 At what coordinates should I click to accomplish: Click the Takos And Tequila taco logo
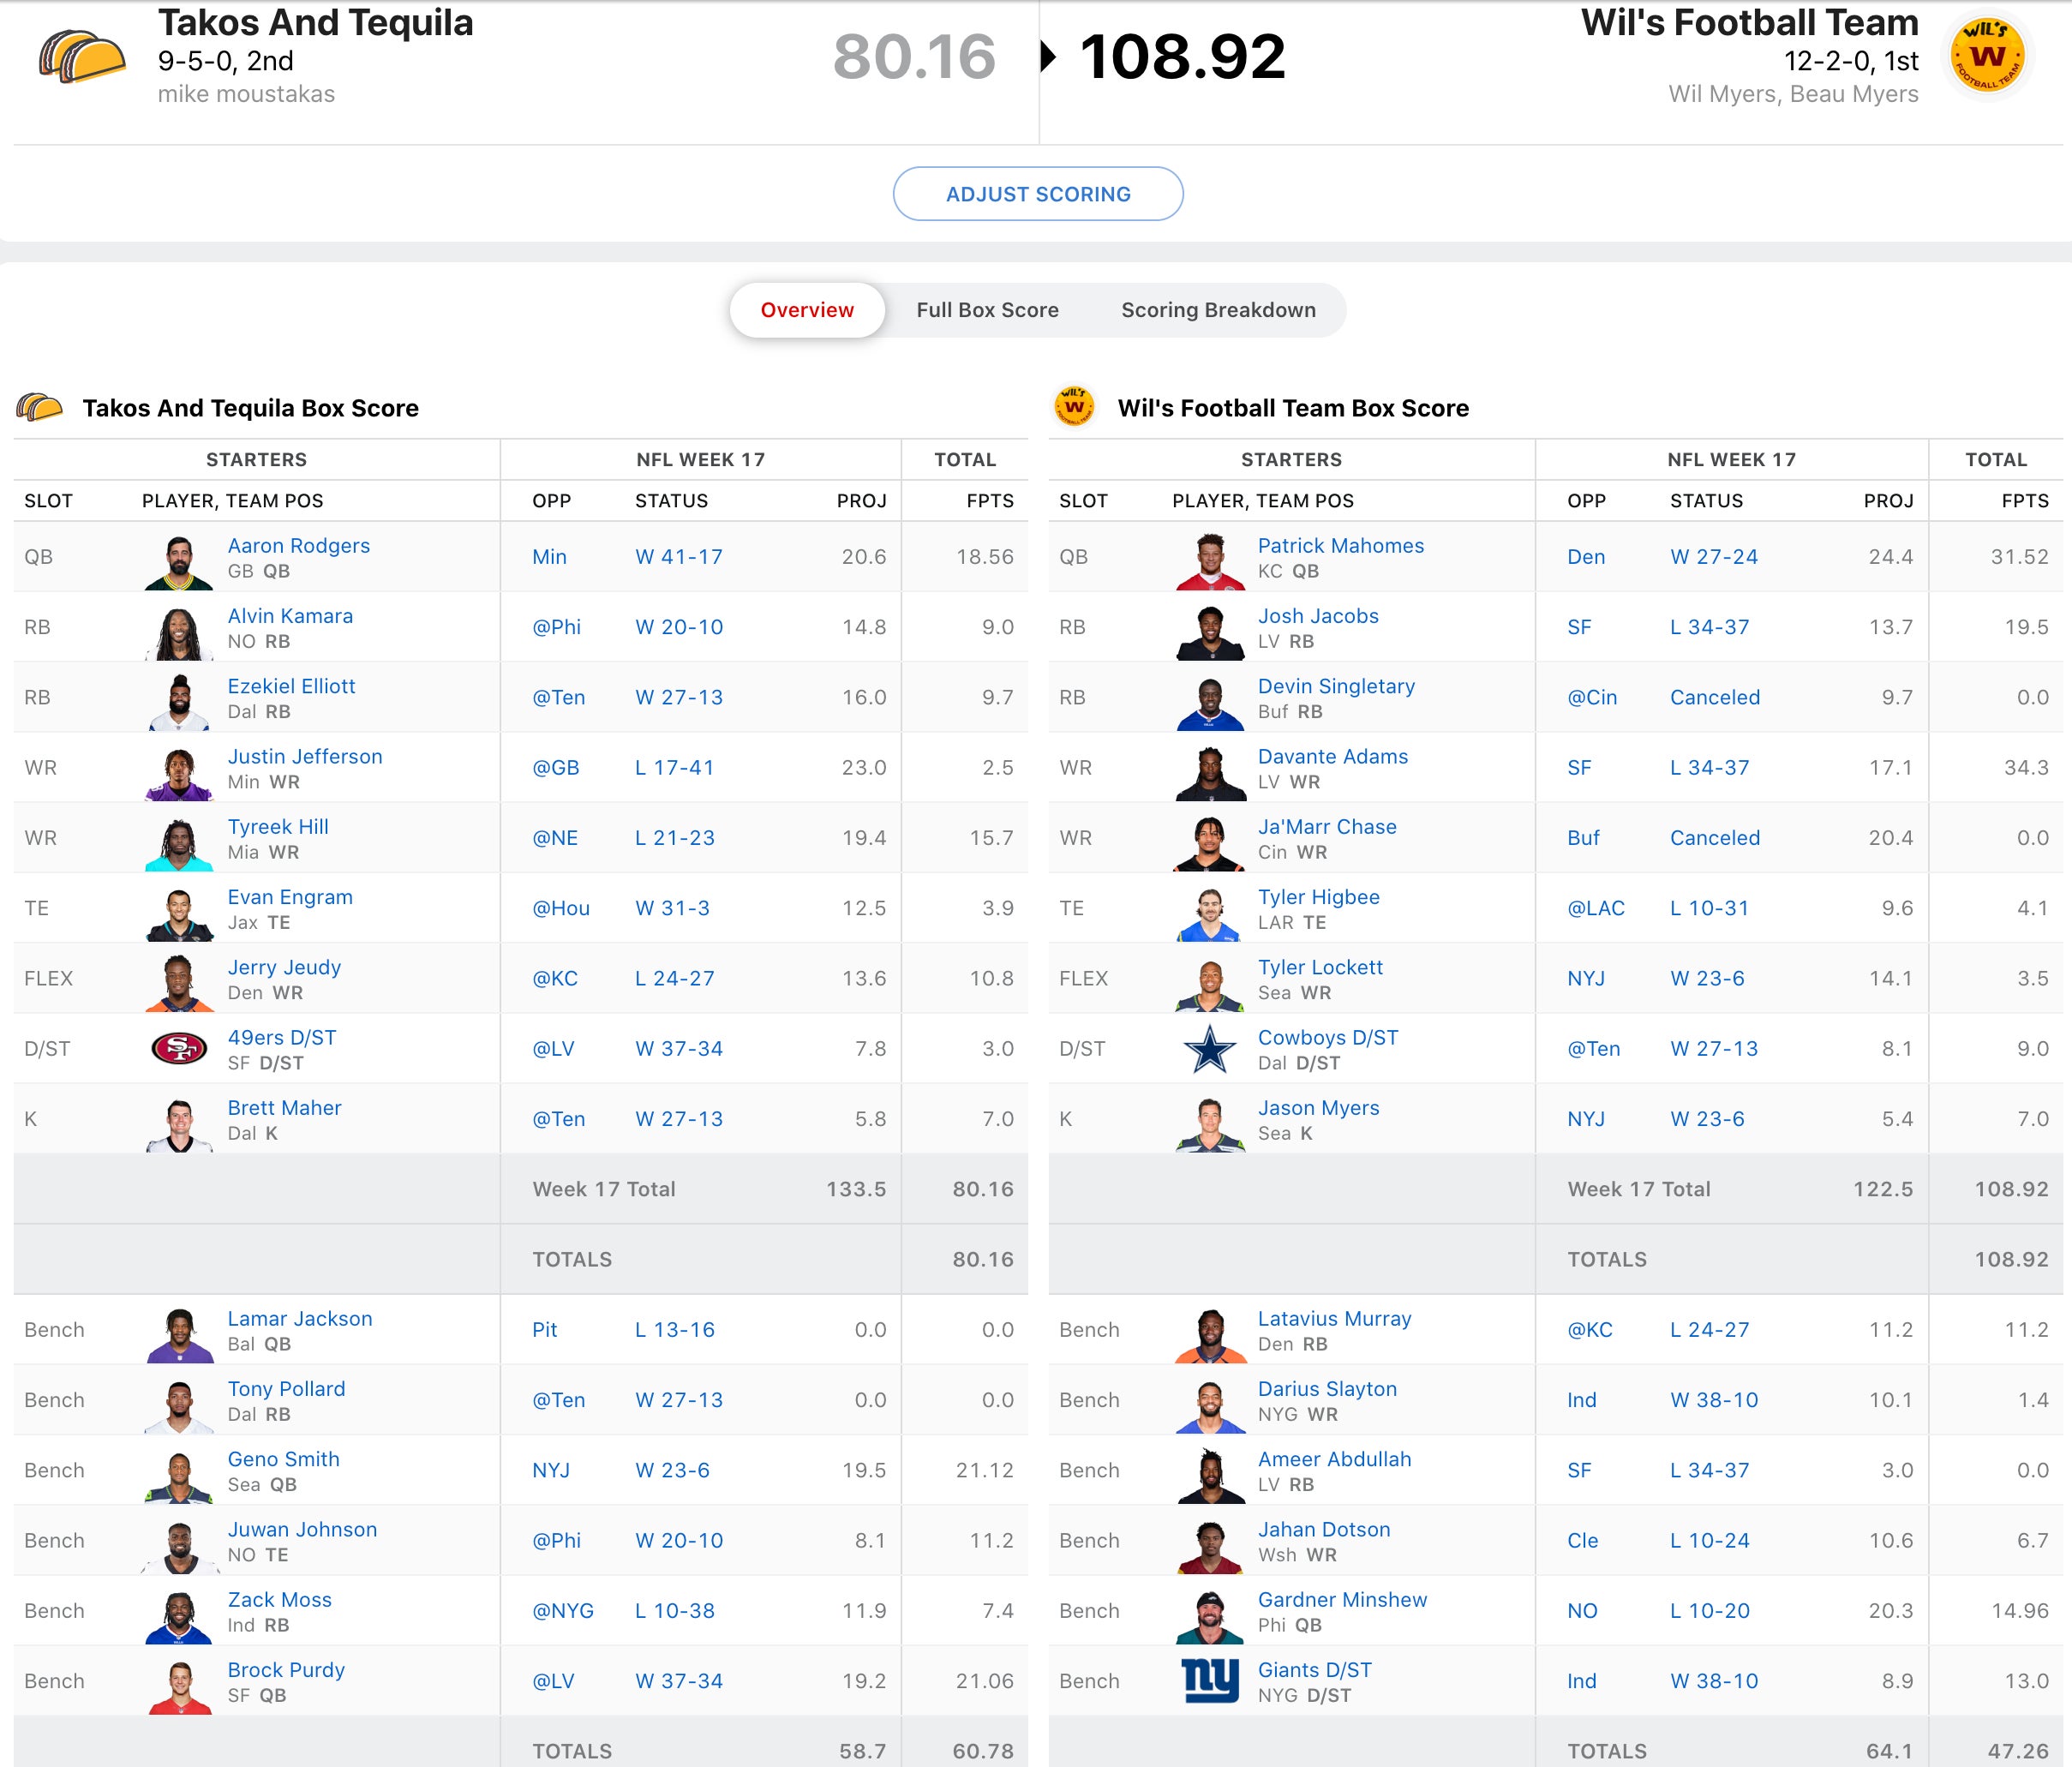coord(82,57)
